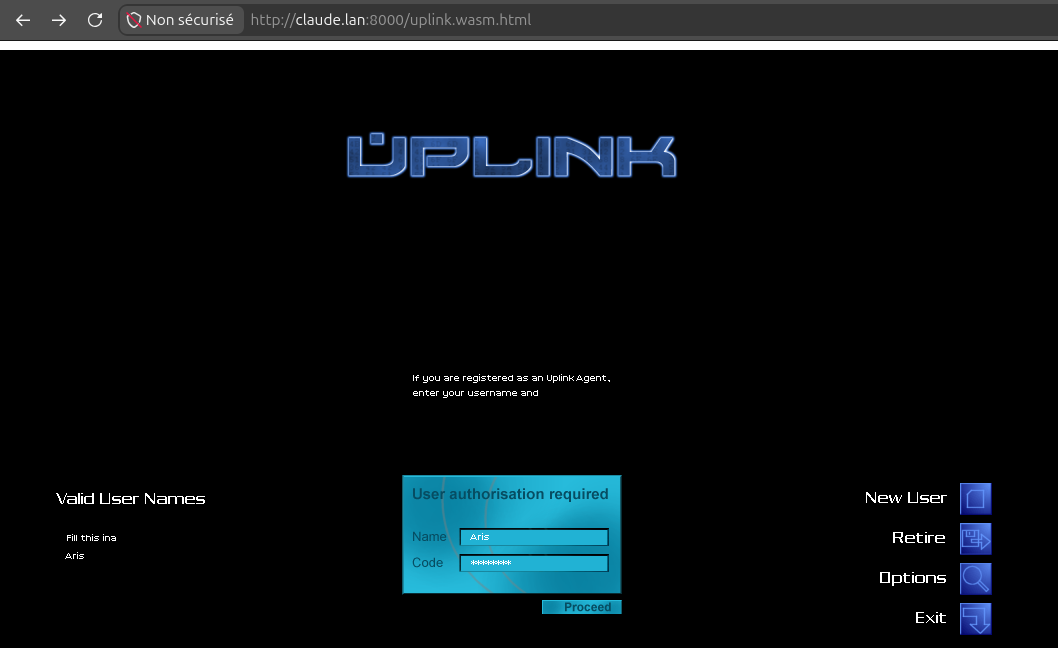1058x648 pixels.
Task: Click the browser address bar URL
Action: pyautogui.click(x=391, y=20)
